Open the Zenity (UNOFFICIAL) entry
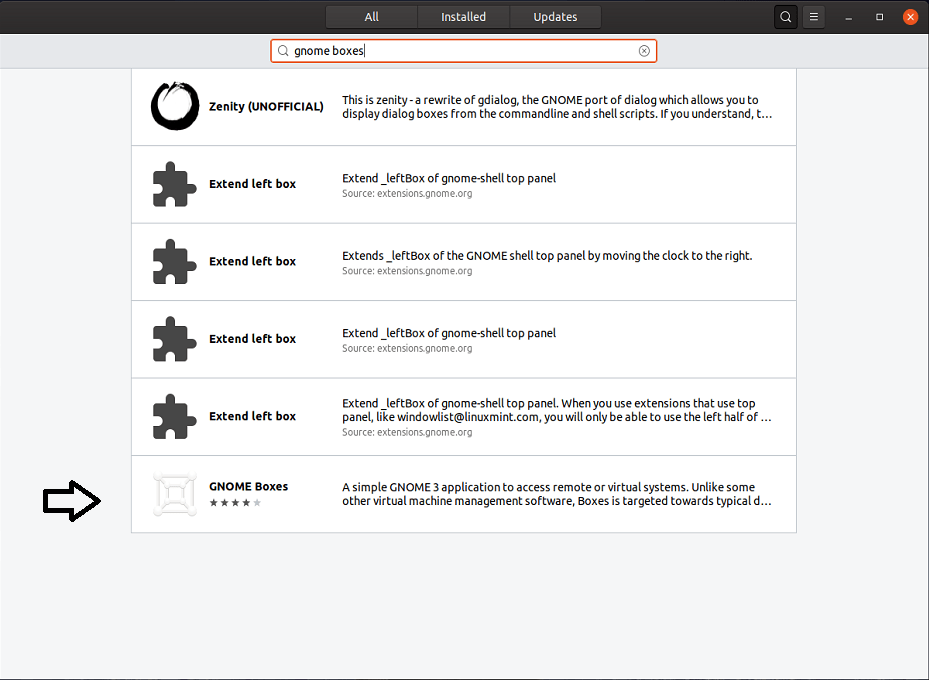 pos(463,106)
